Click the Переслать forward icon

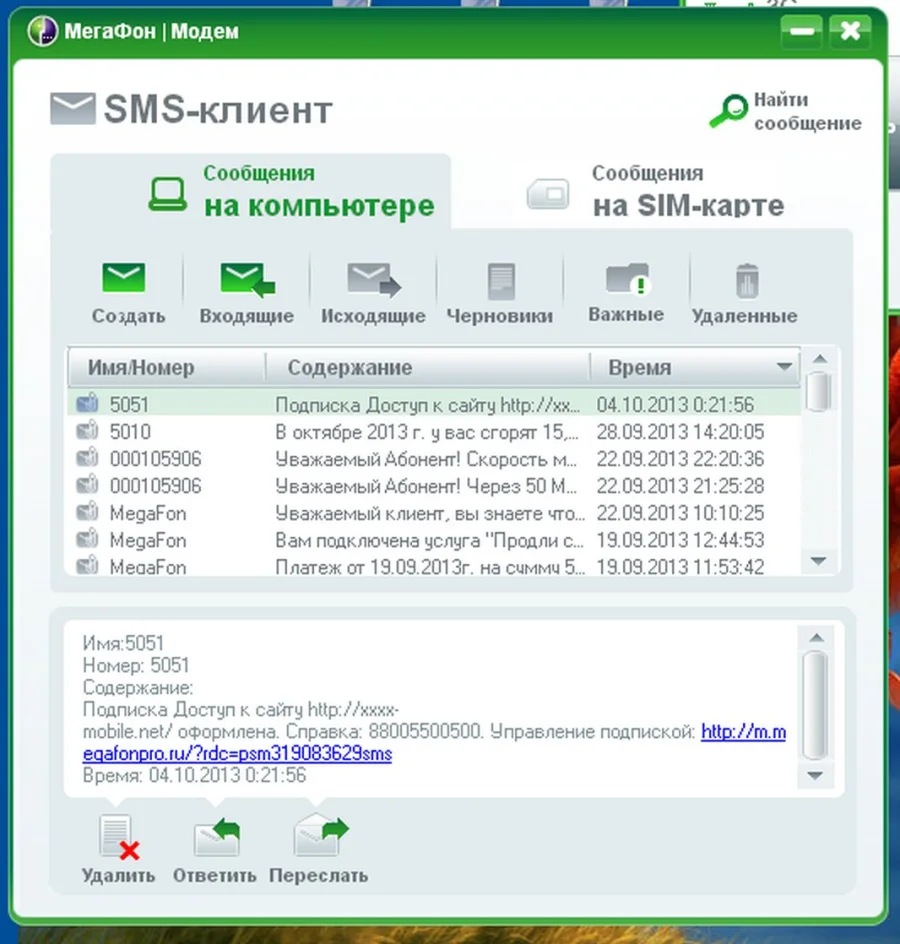pos(320,836)
